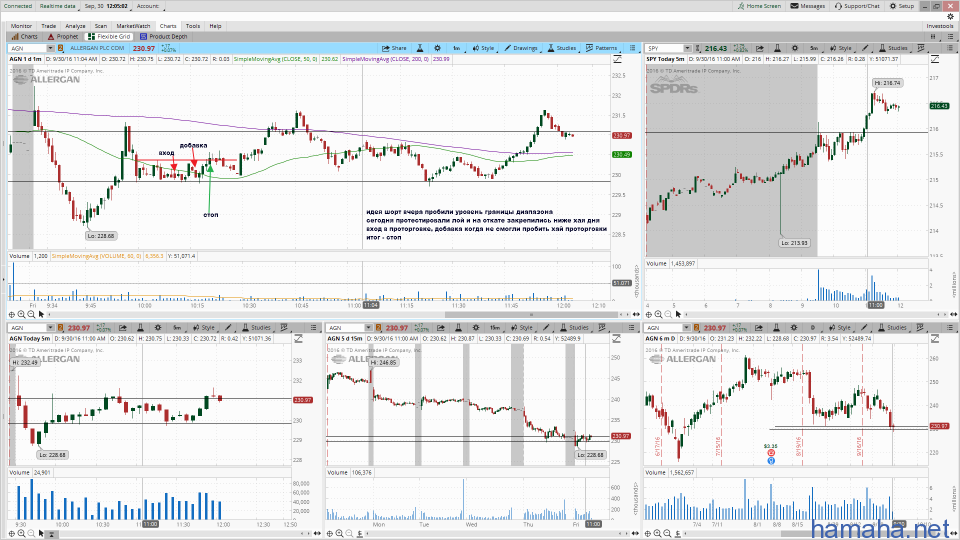Viewport: 960px width, 540px height.
Task: Share the main AGN chart
Action: point(395,48)
